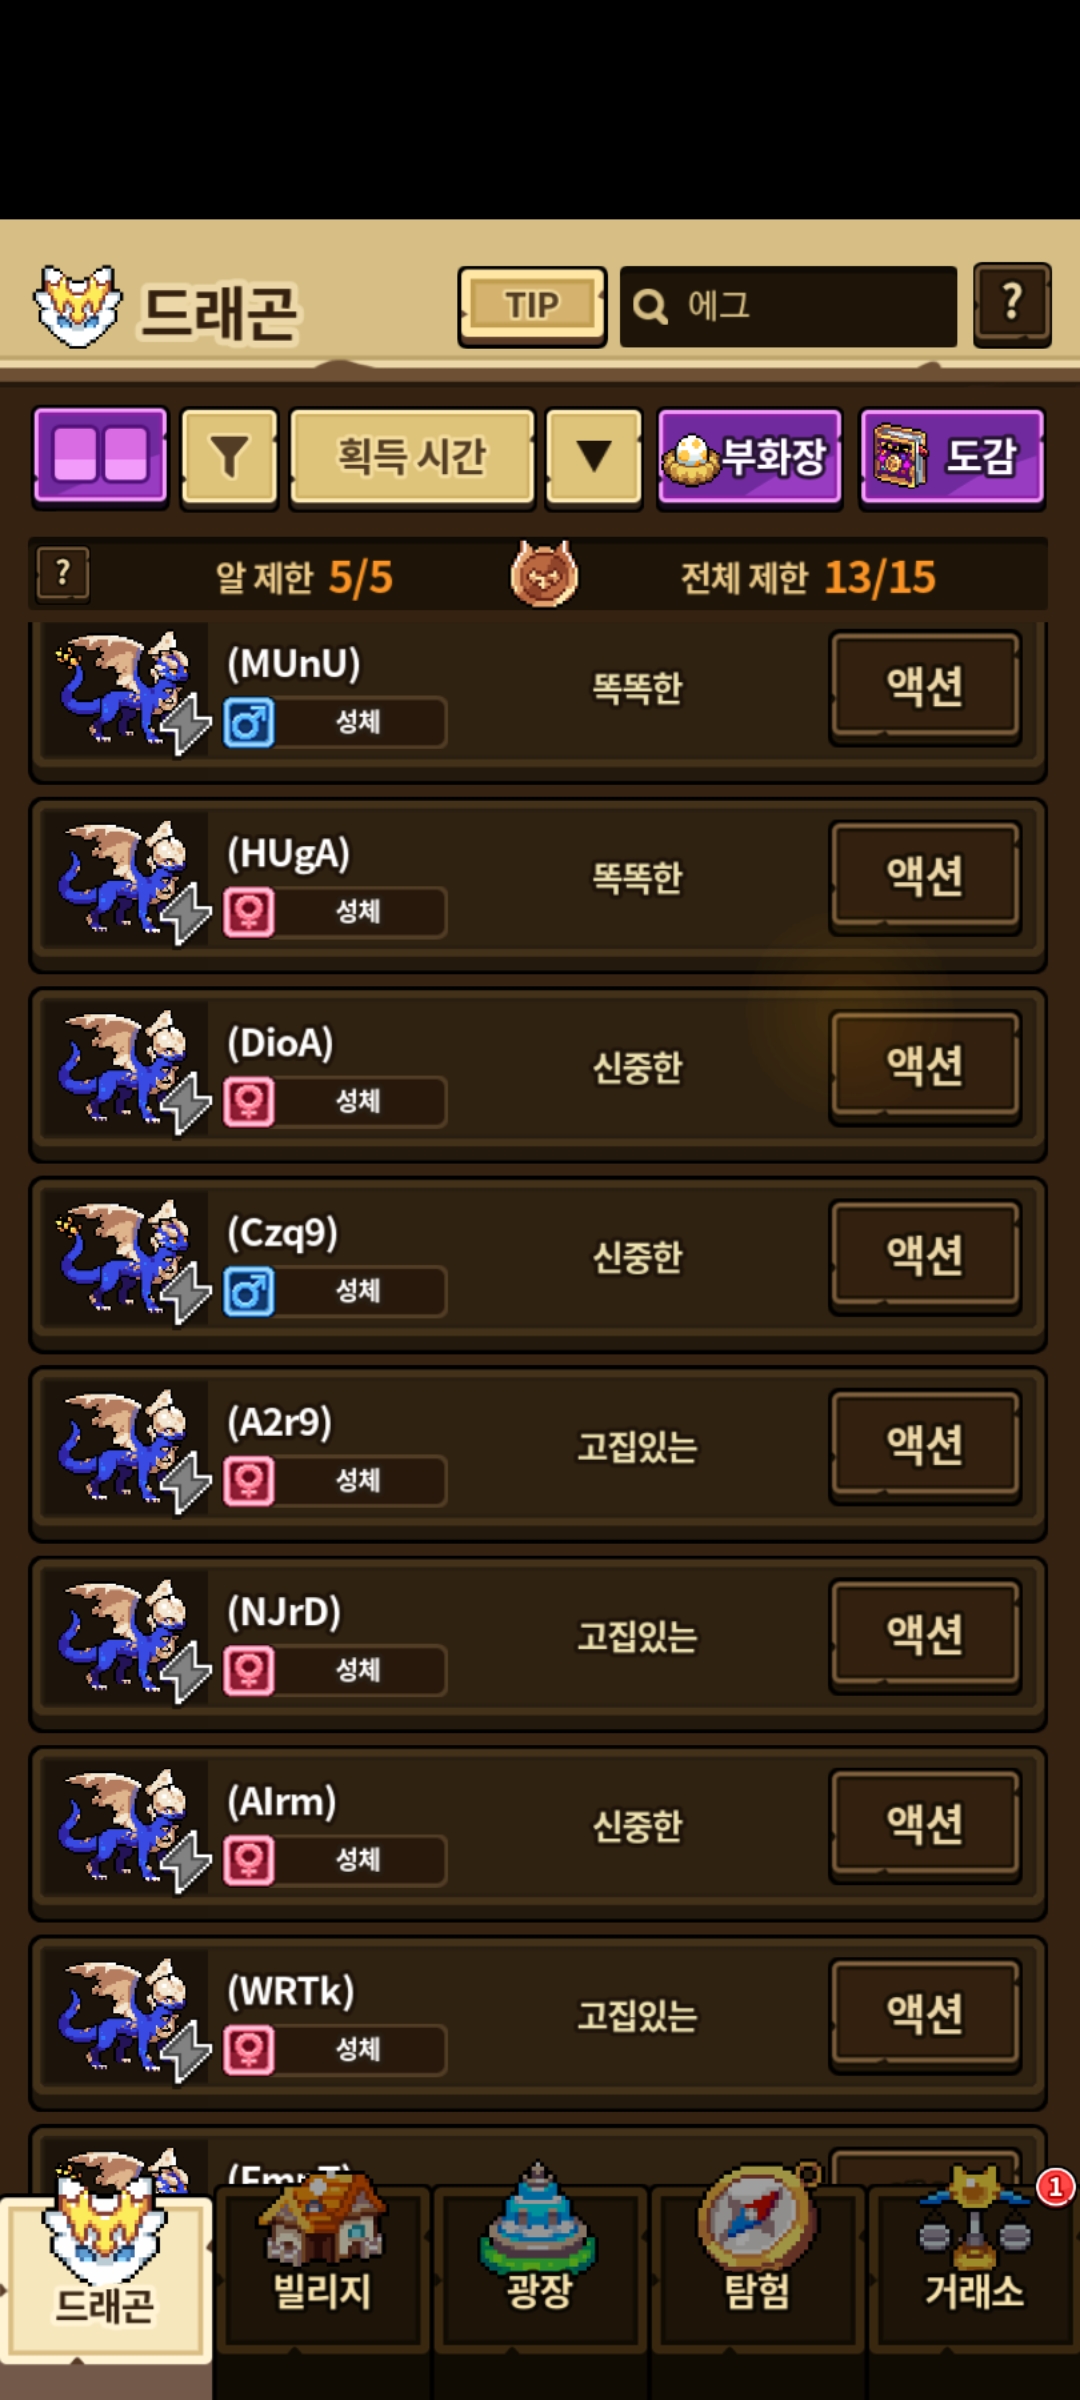Open help via top-right question mark
The image size is (1080, 2400).
(1012, 304)
